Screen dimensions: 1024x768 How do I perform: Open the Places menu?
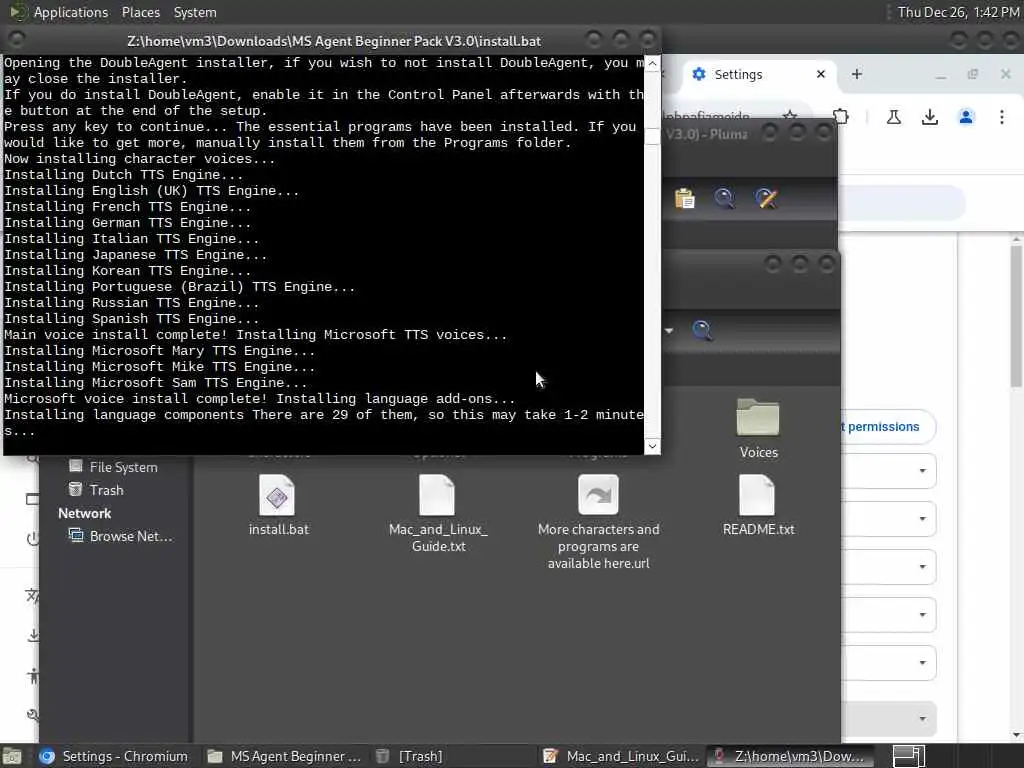point(140,12)
